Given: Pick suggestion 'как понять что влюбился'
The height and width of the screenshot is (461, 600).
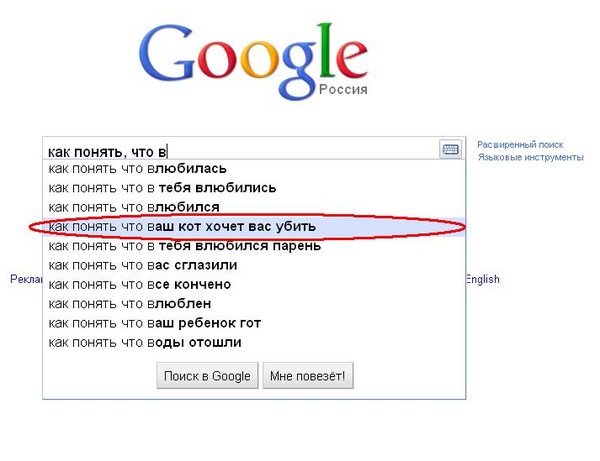Looking at the screenshot, I should (134, 207).
